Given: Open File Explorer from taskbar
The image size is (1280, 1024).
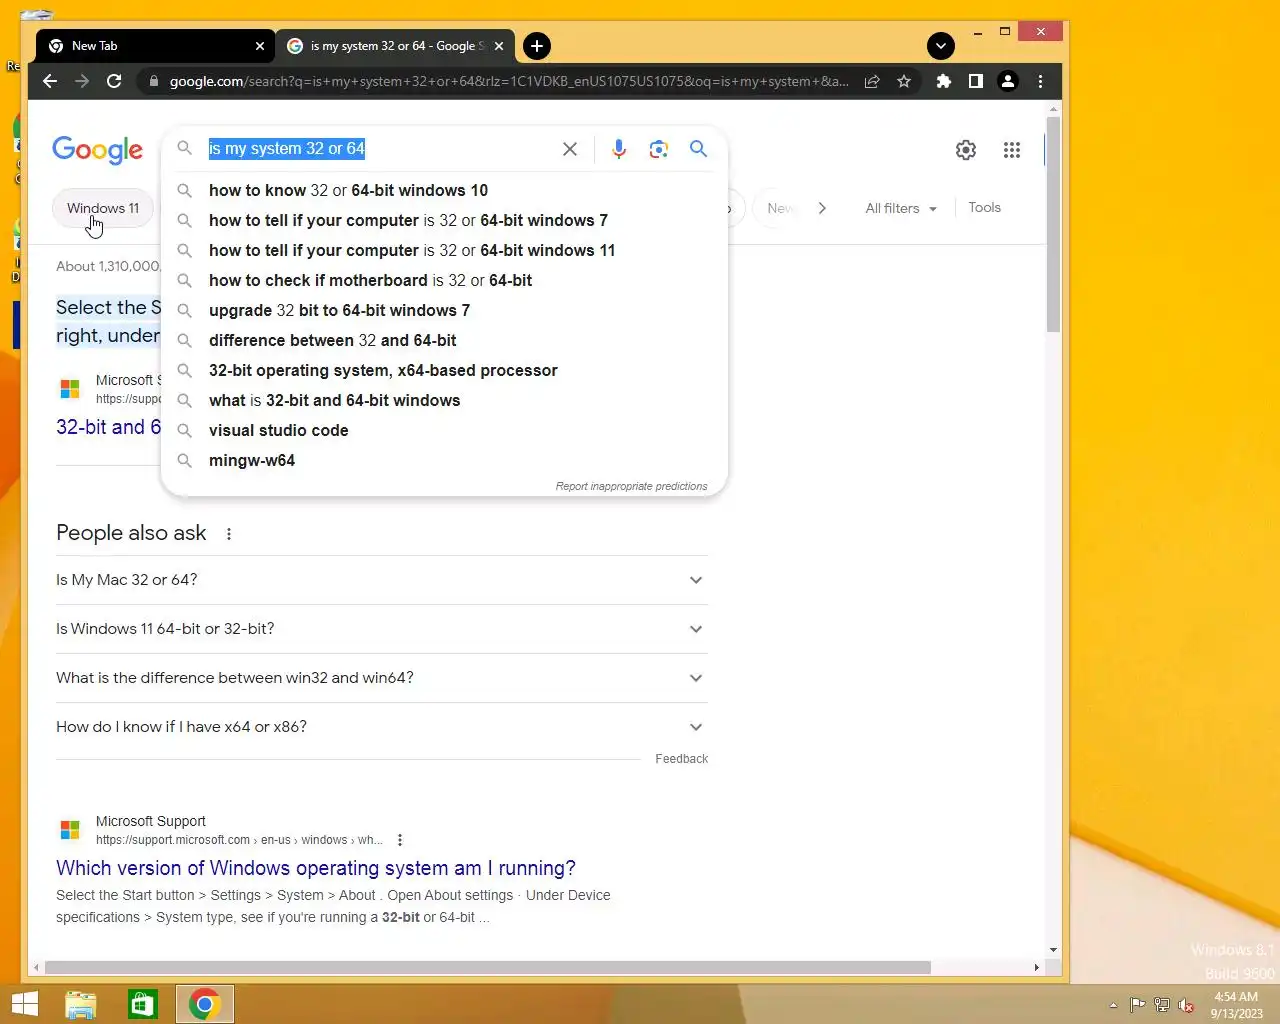Looking at the screenshot, I should click(x=81, y=1004).
